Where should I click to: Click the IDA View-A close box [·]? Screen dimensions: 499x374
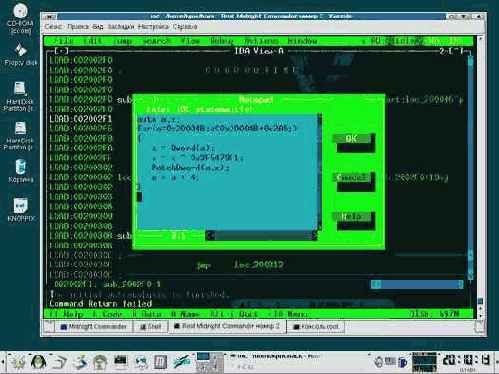point(62,51)
